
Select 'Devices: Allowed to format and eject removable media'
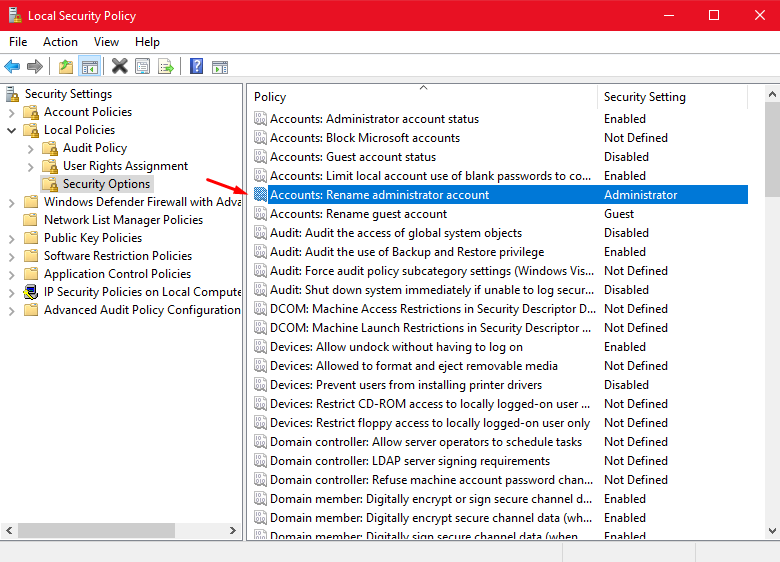(x=500, y=366)
